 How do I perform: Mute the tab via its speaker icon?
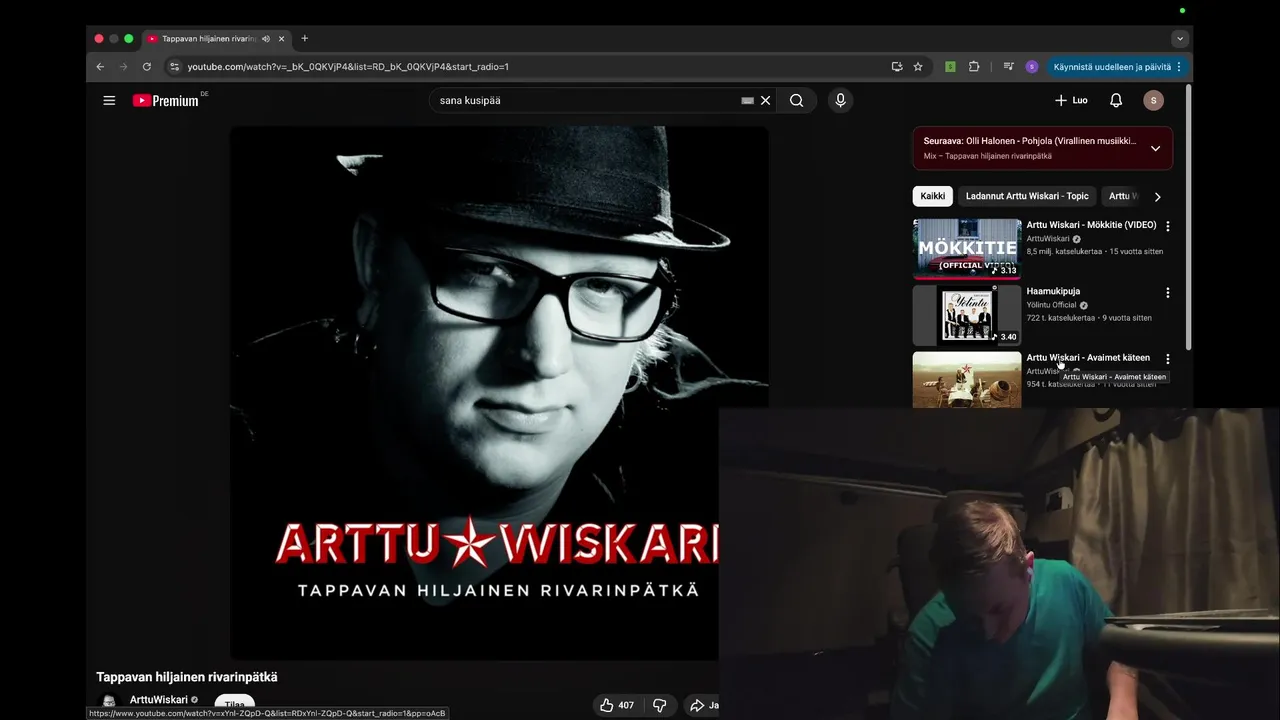point(266,39)
